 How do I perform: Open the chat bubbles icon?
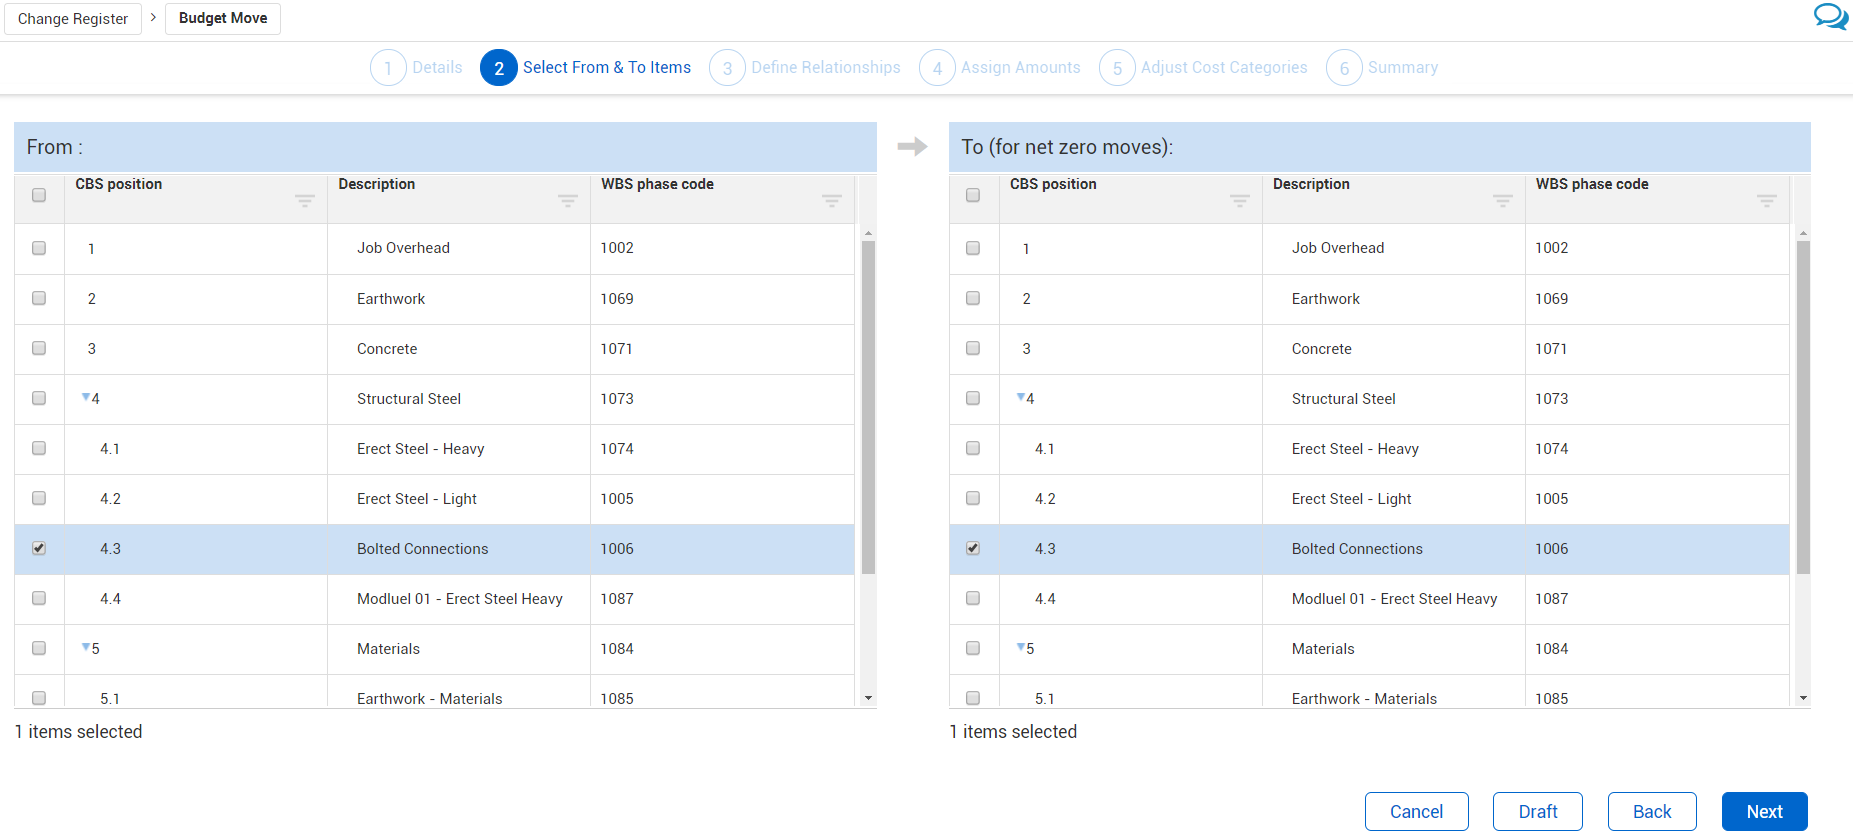point(1830,17)
